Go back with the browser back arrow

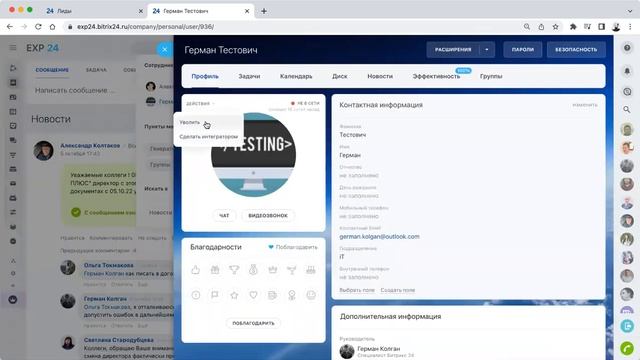[10, 27]
